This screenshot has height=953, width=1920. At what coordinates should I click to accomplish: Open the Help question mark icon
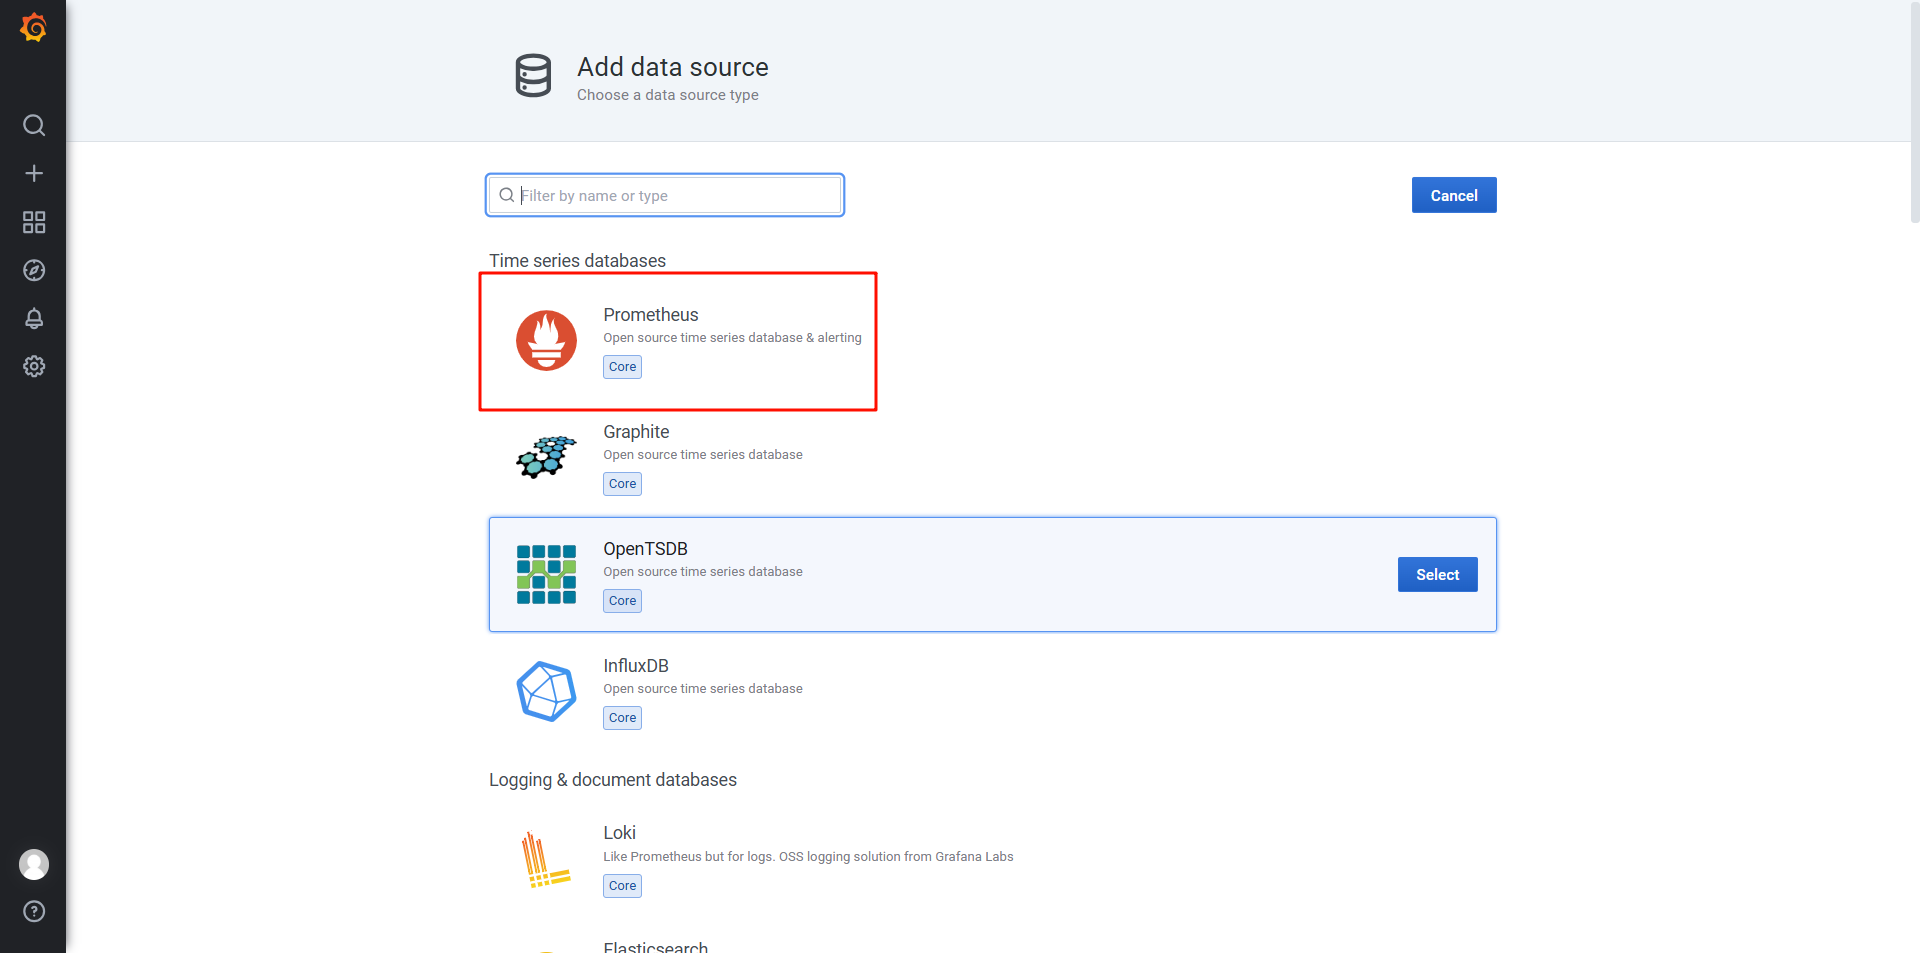pyautogui.click(x=34, y=911)
